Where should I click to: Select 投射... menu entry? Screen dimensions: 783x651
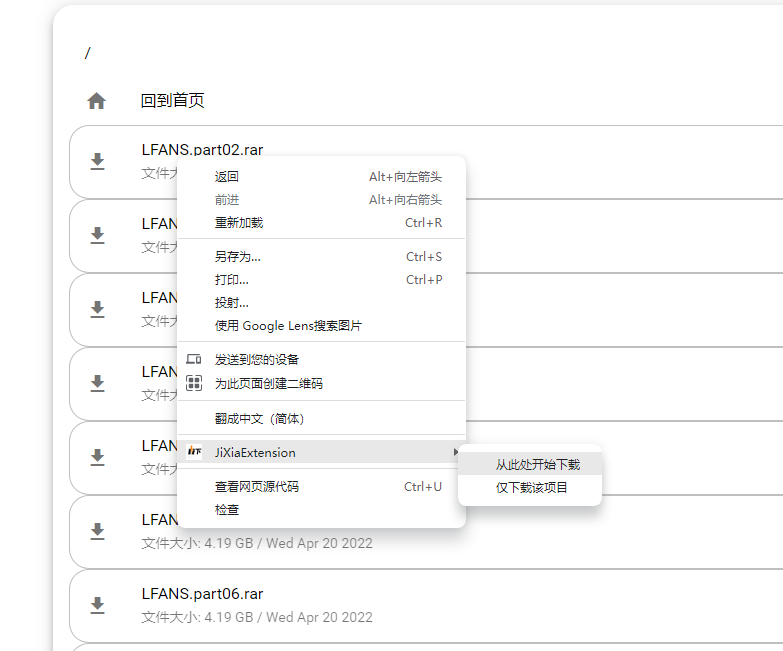point(322,303)
